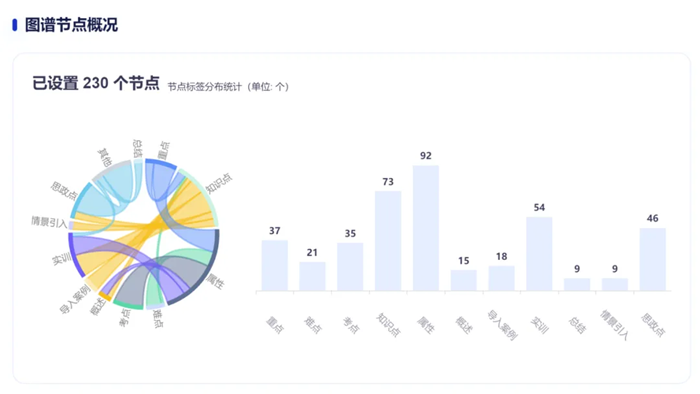Select the 思政点 bar showing 46

tap(652, 259)
